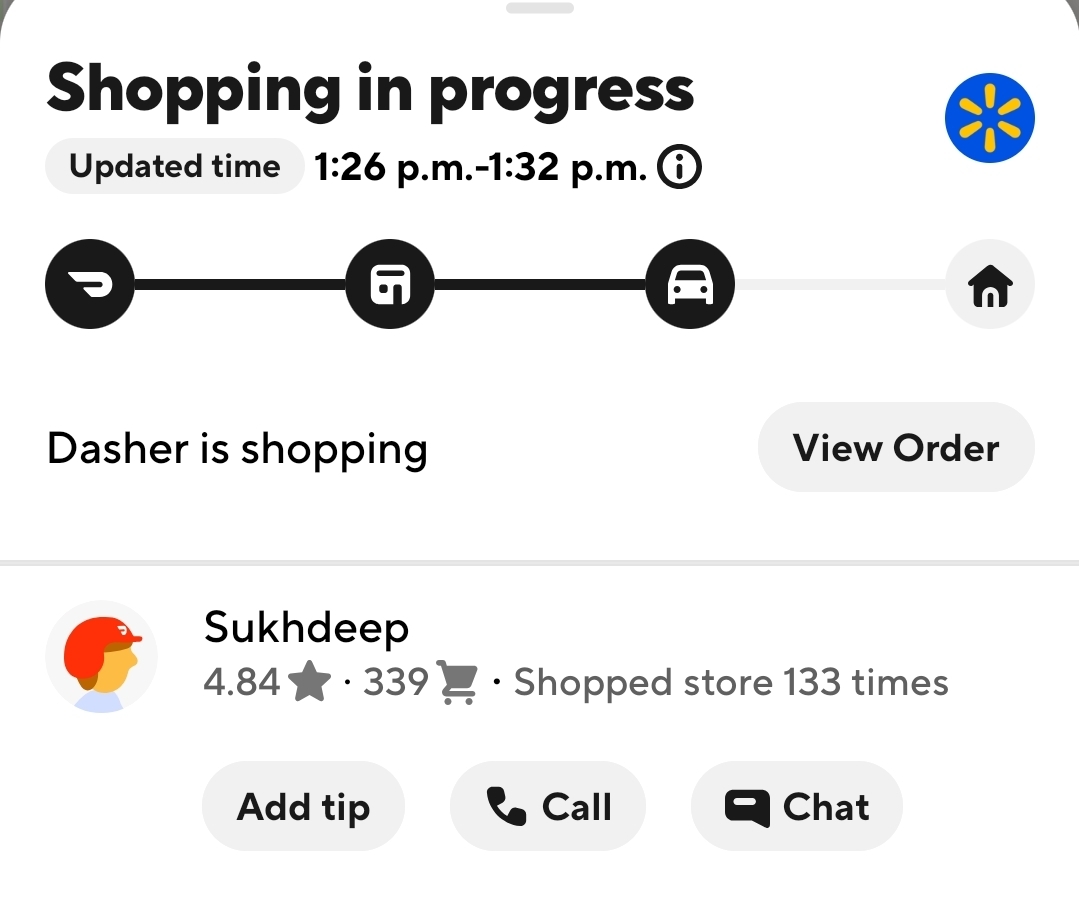Tap the 1:26 p.m.-1:32 p.m. time estimate
1079x899 pixels.
(480, 167)
